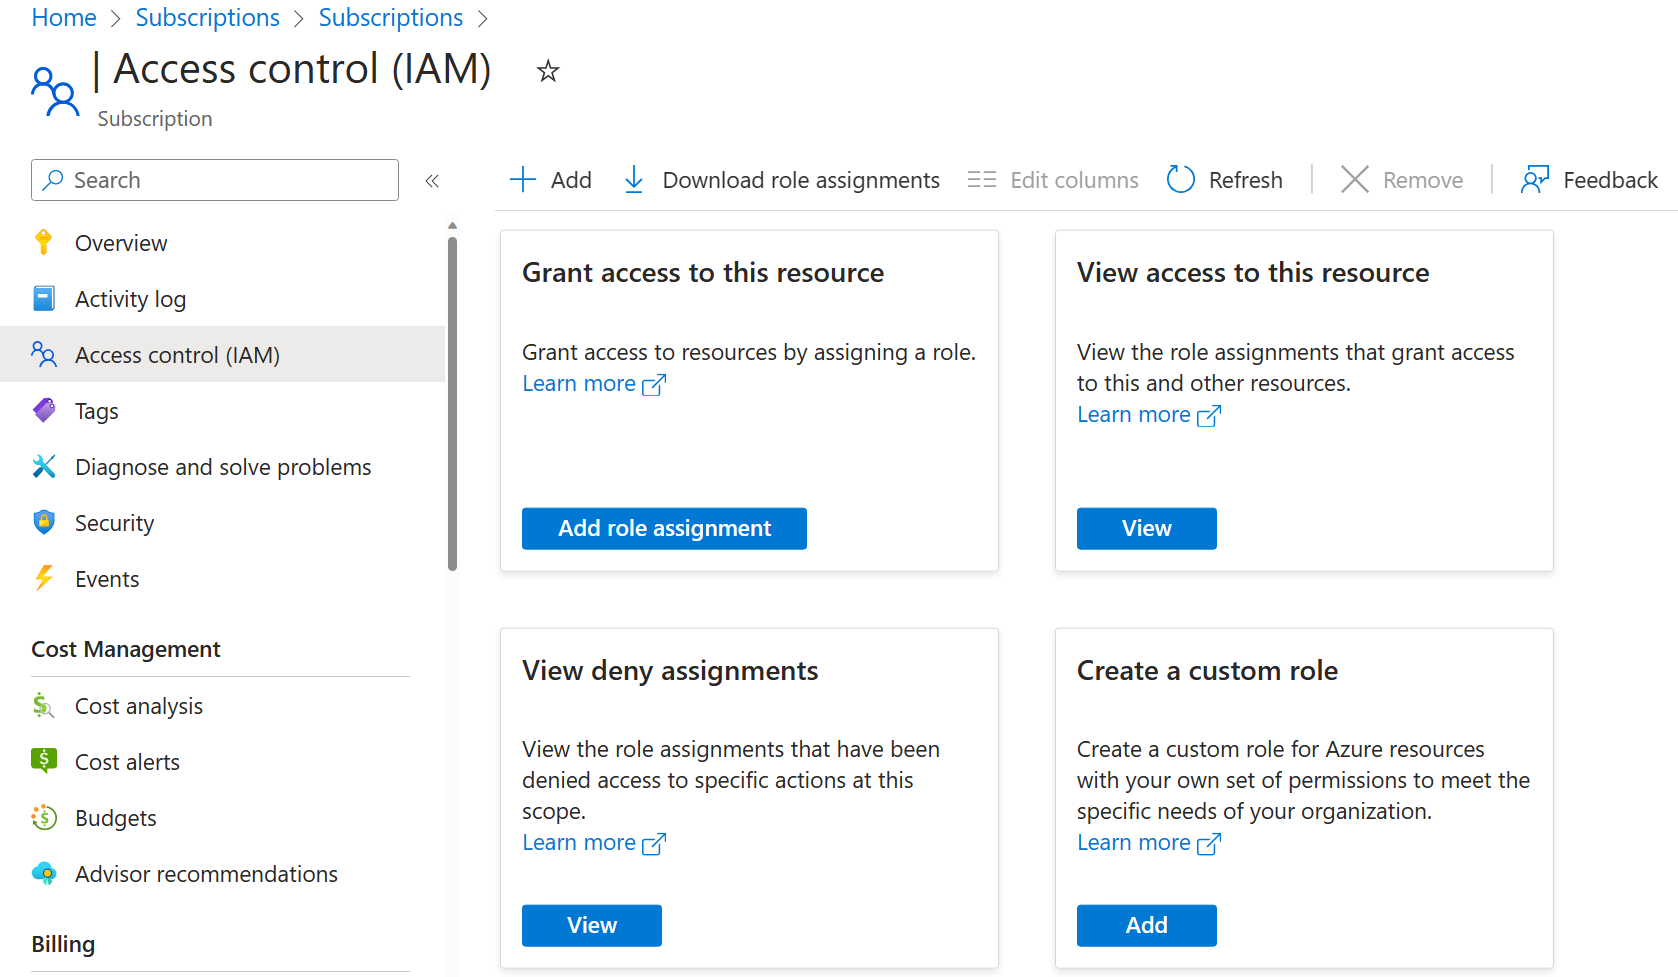Select Activity log in the left menu
1678x977 pixels.
(130, 299)
